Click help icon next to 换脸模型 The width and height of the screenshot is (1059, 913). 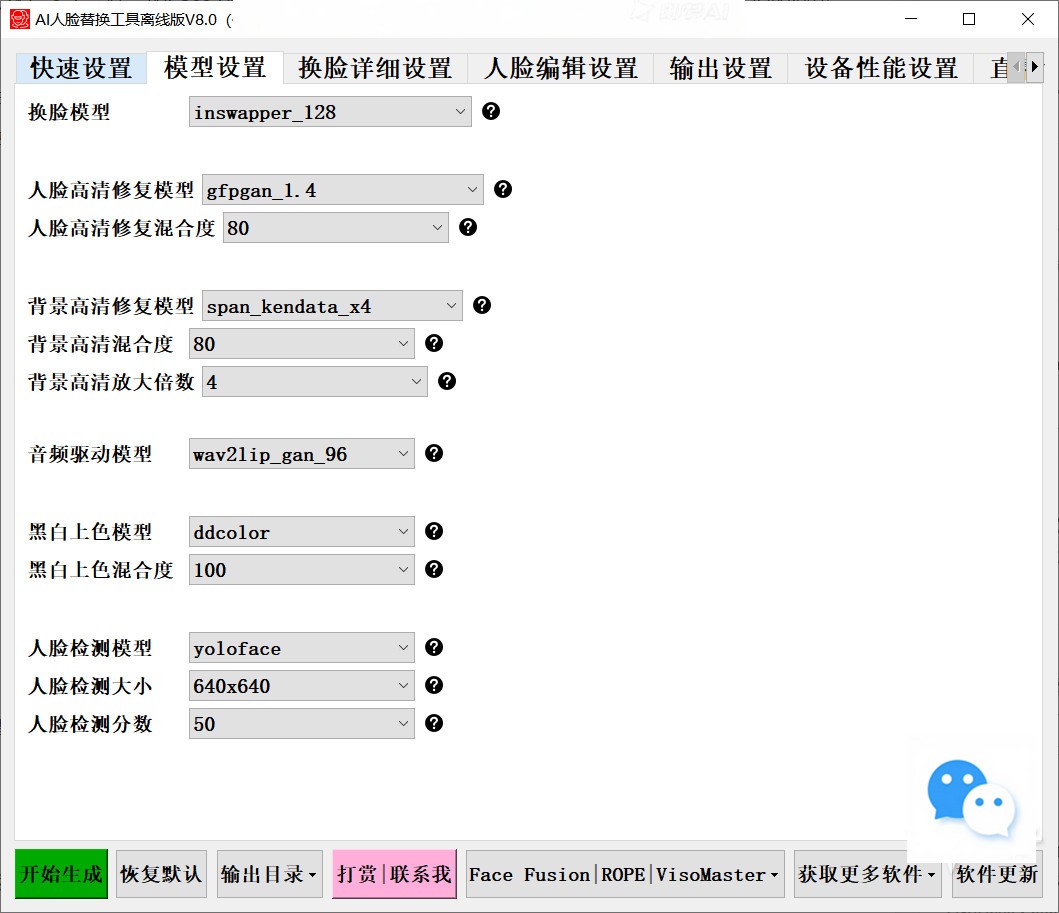coord(491,111)
